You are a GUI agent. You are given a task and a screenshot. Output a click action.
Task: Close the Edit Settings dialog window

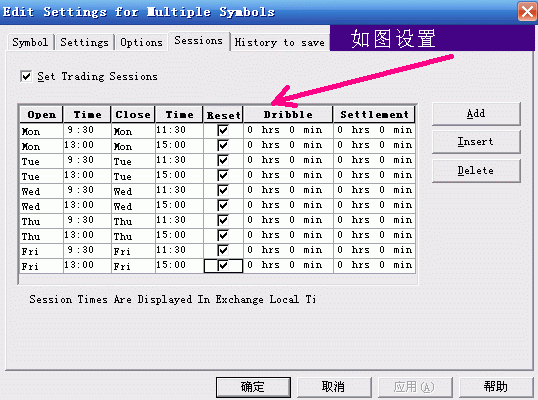527,12
